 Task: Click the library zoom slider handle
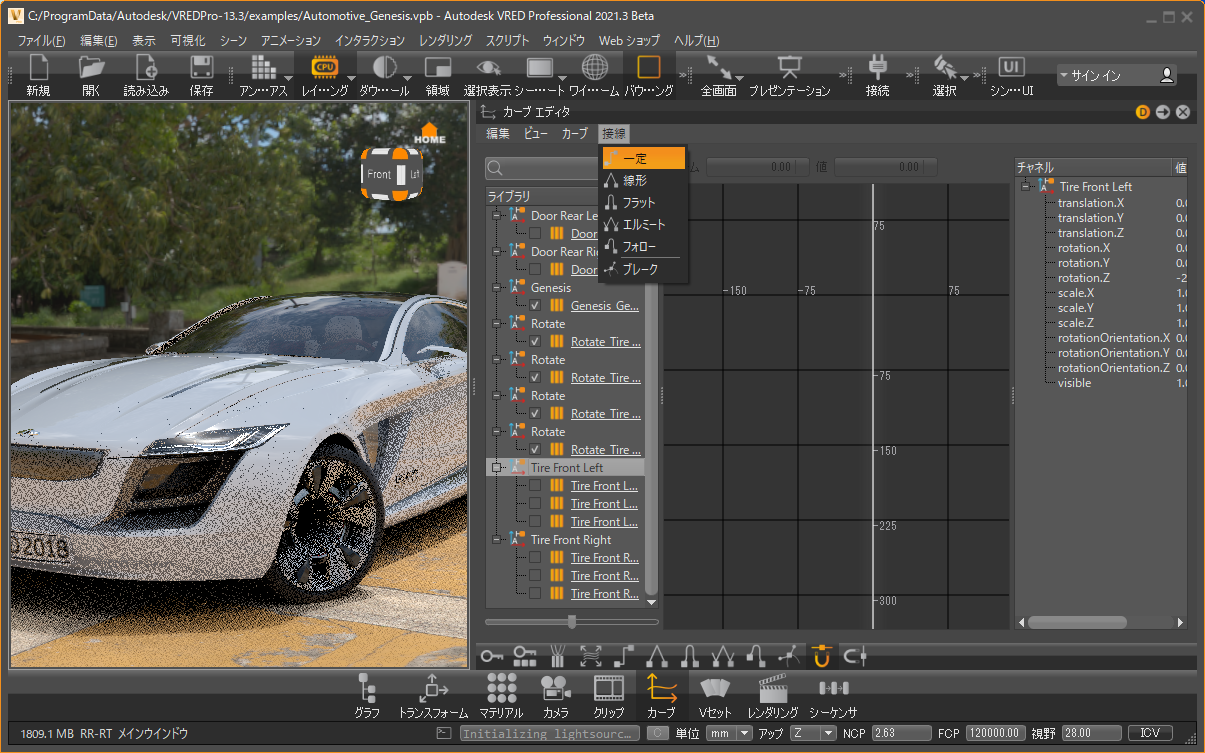571,622
